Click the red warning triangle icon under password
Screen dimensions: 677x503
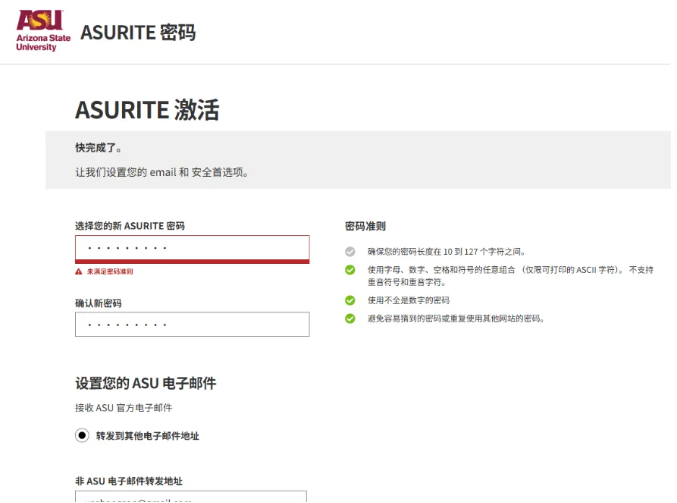pyautogui.click(x=79, y=272)
